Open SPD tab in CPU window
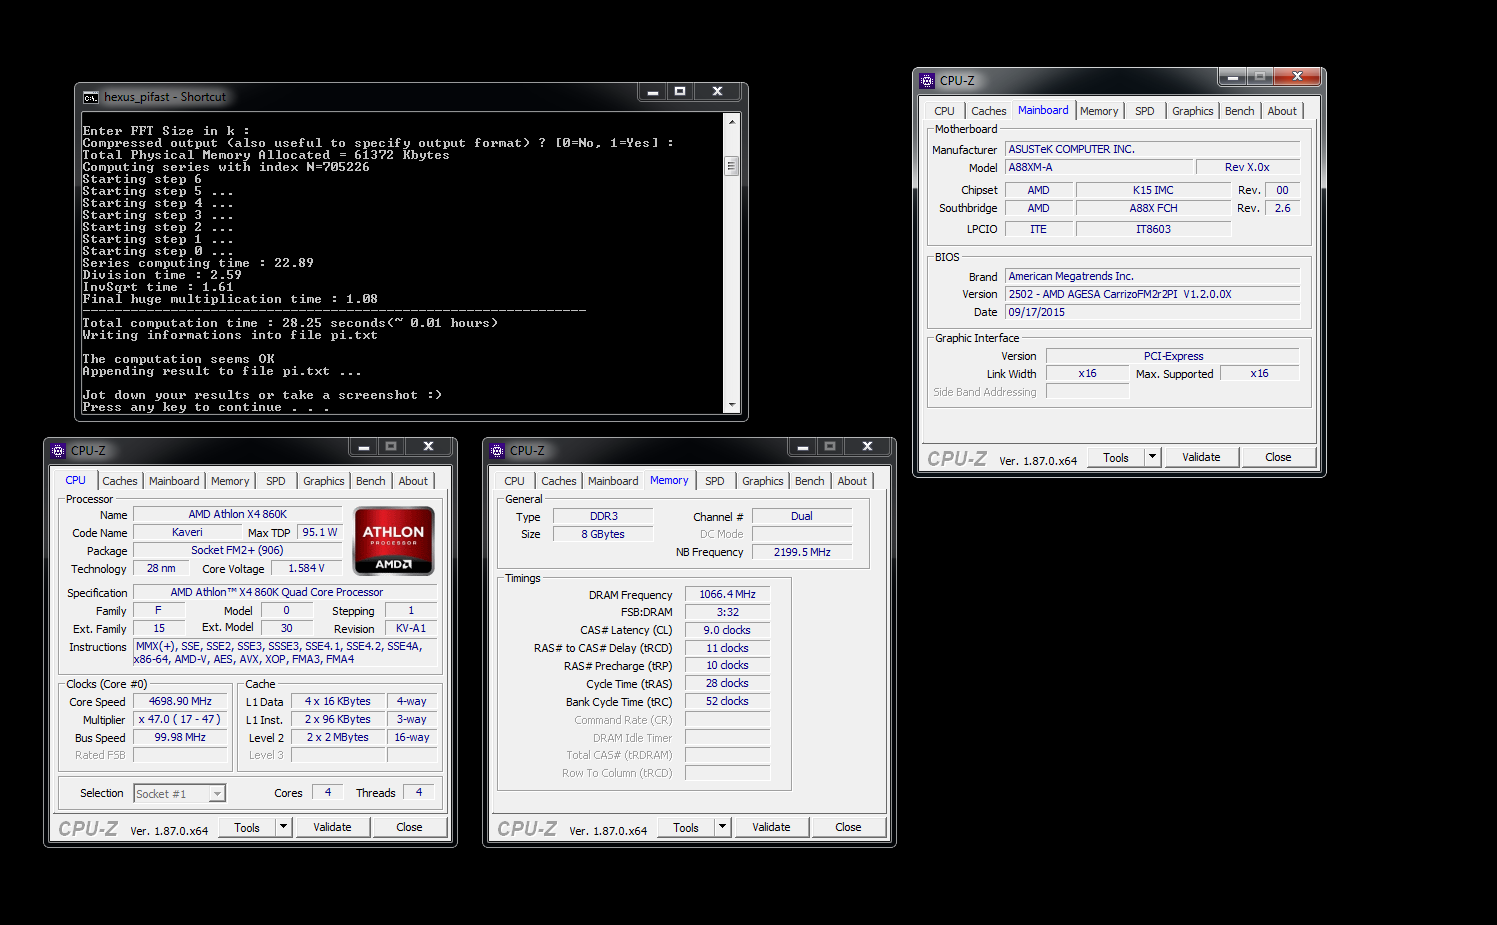 [x=276, y=481]
